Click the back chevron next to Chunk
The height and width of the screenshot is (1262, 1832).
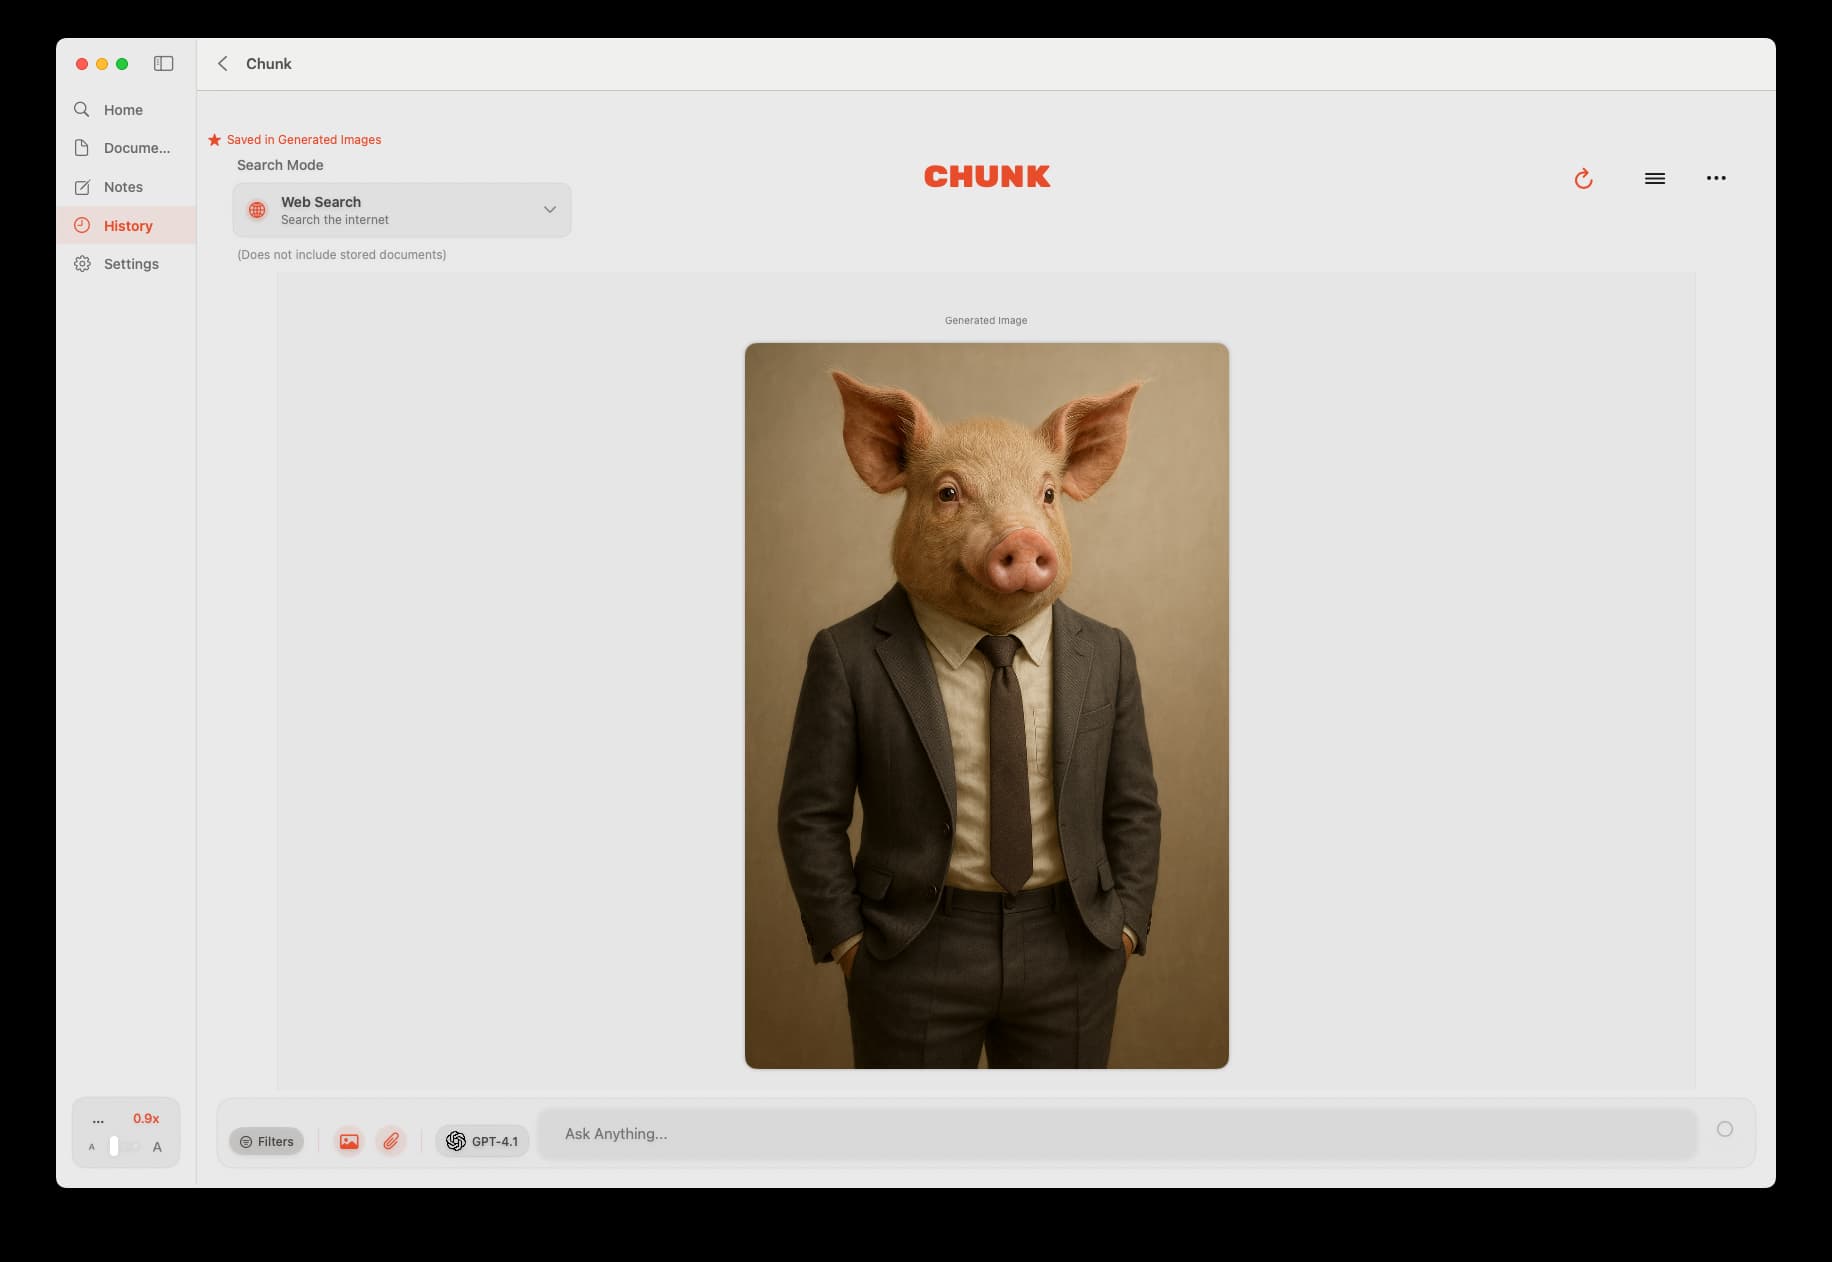click(222, 63)
